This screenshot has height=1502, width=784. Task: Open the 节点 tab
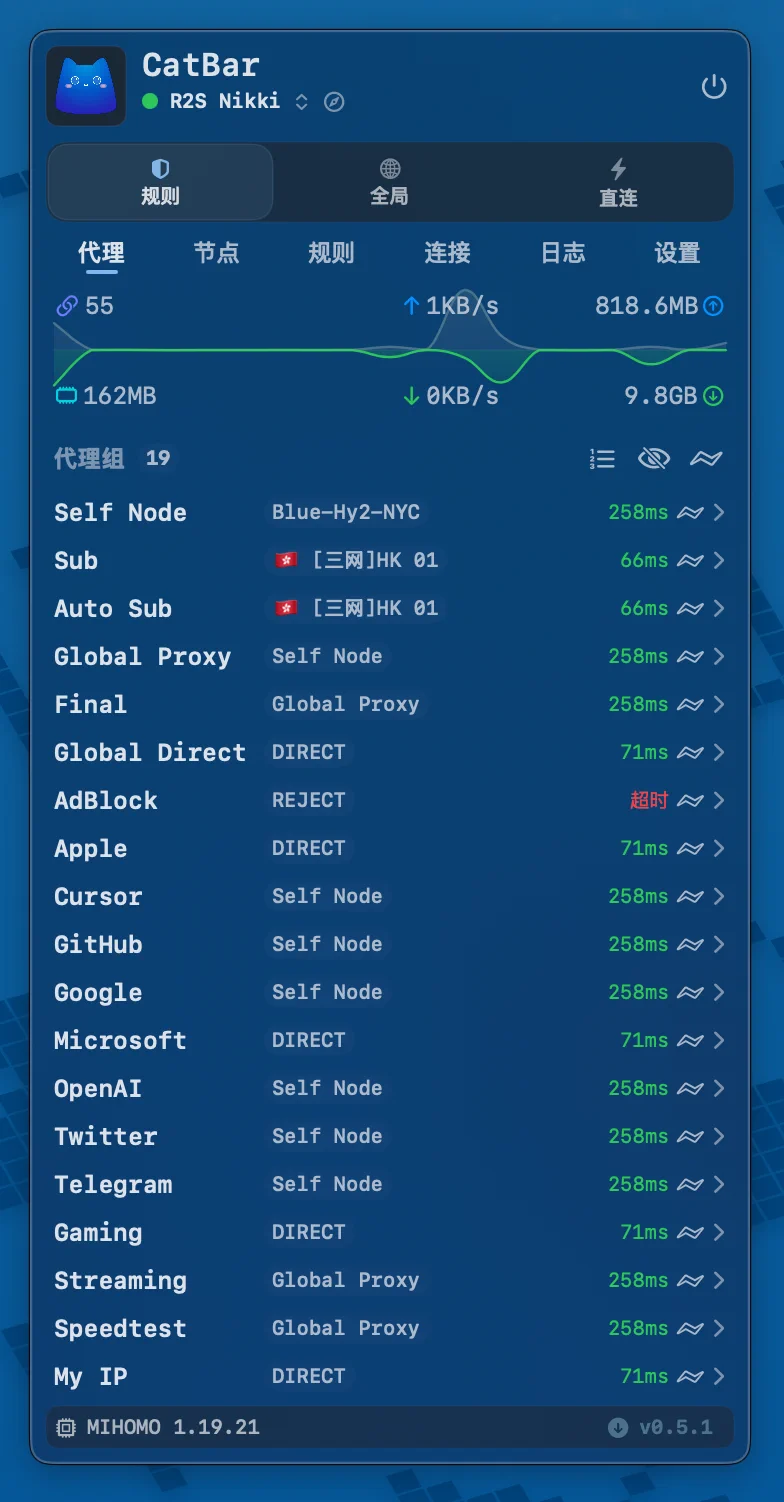click(216, 253)
